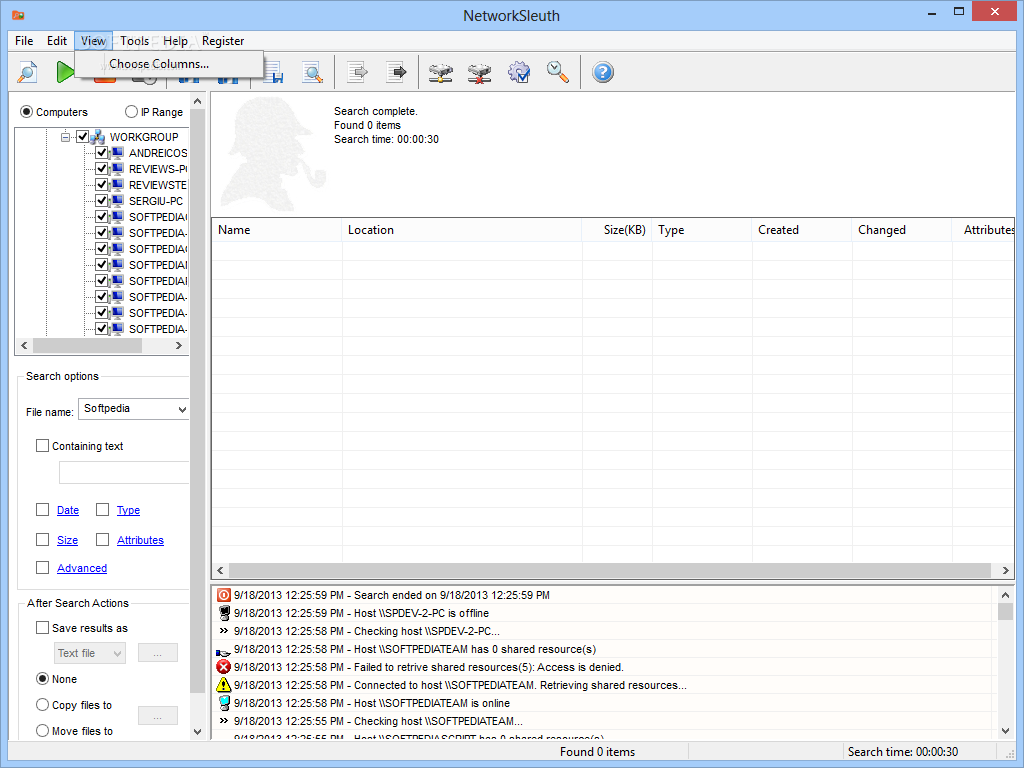Screen dimensions: 1024x768
Task: Open the Type filter link
Action: coord(128,510)
